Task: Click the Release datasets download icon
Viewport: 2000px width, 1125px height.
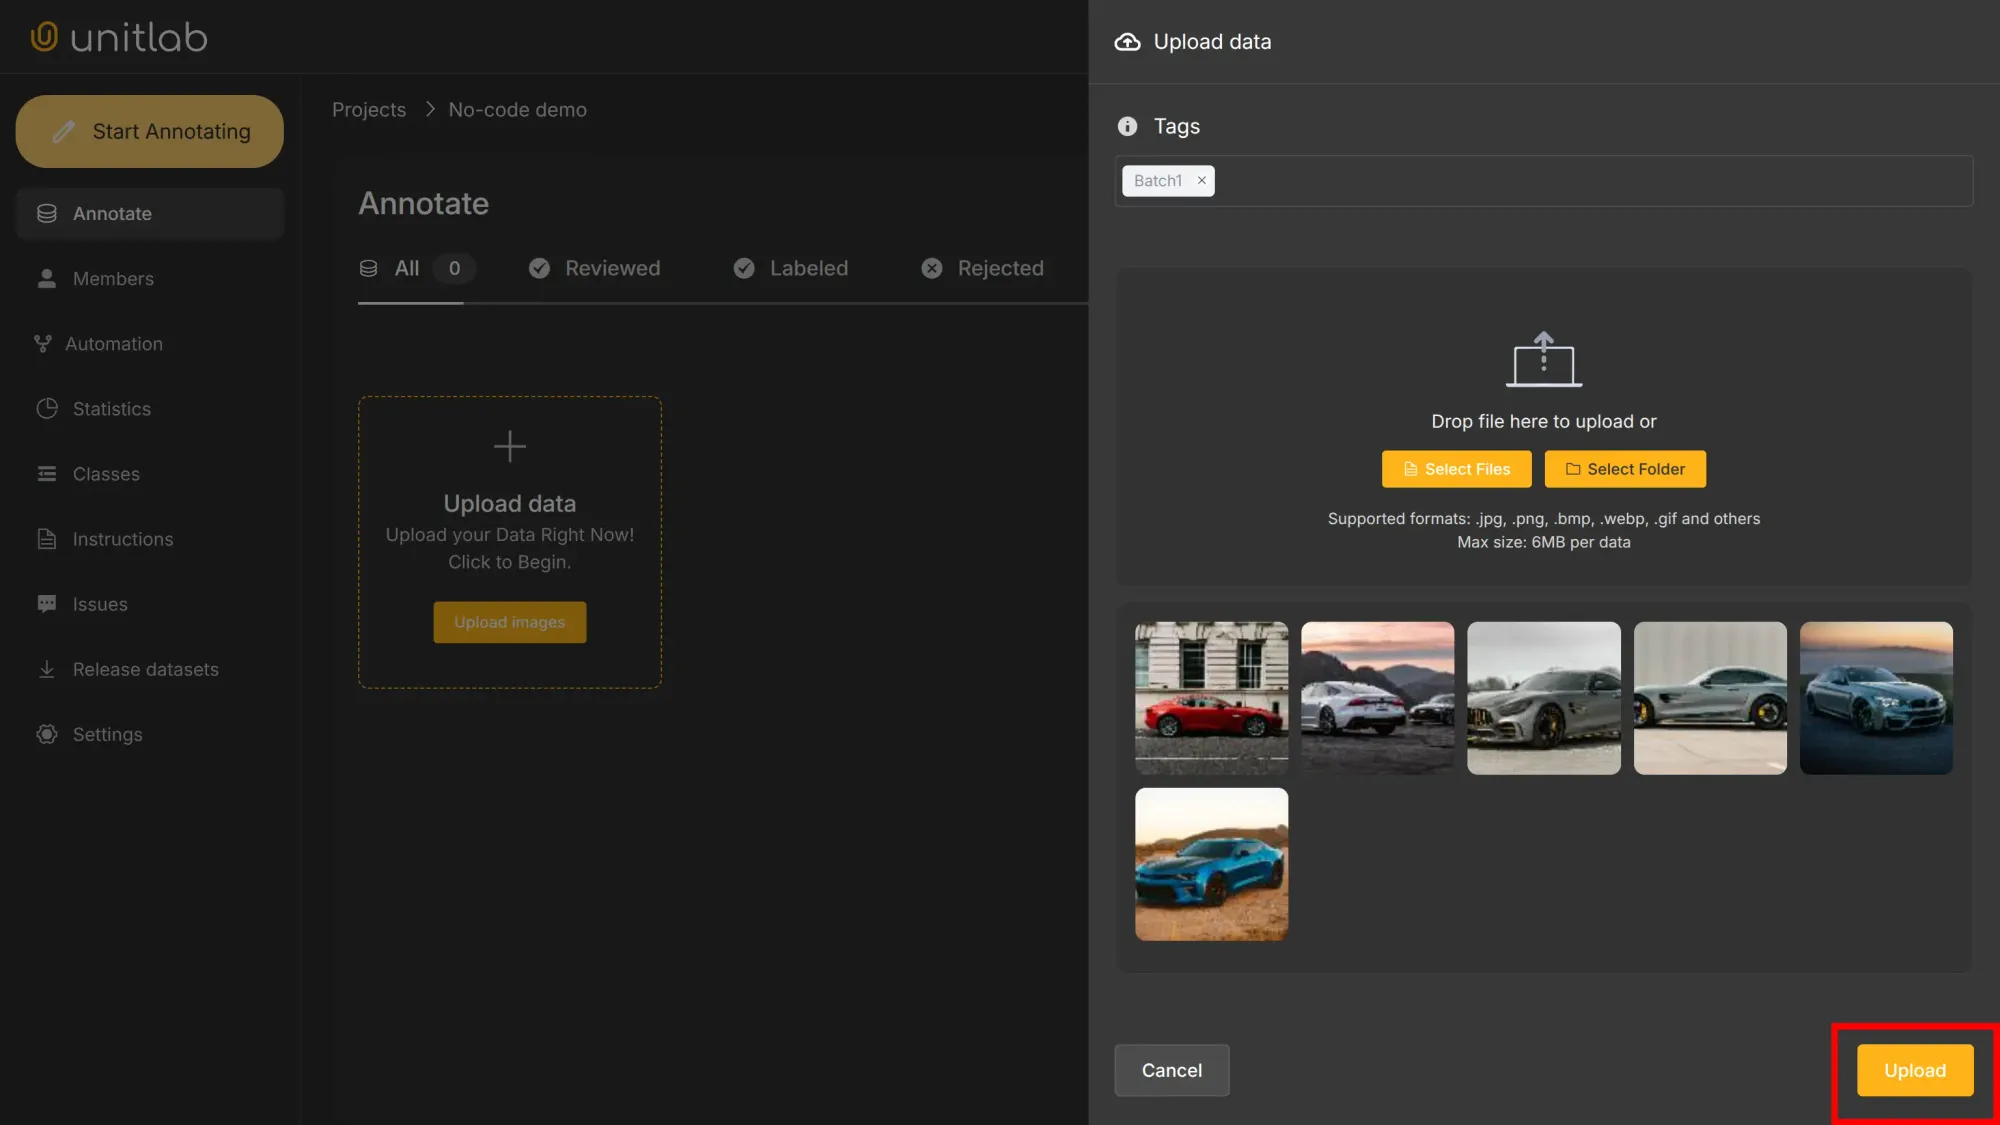Action: (x=46, y=668)
